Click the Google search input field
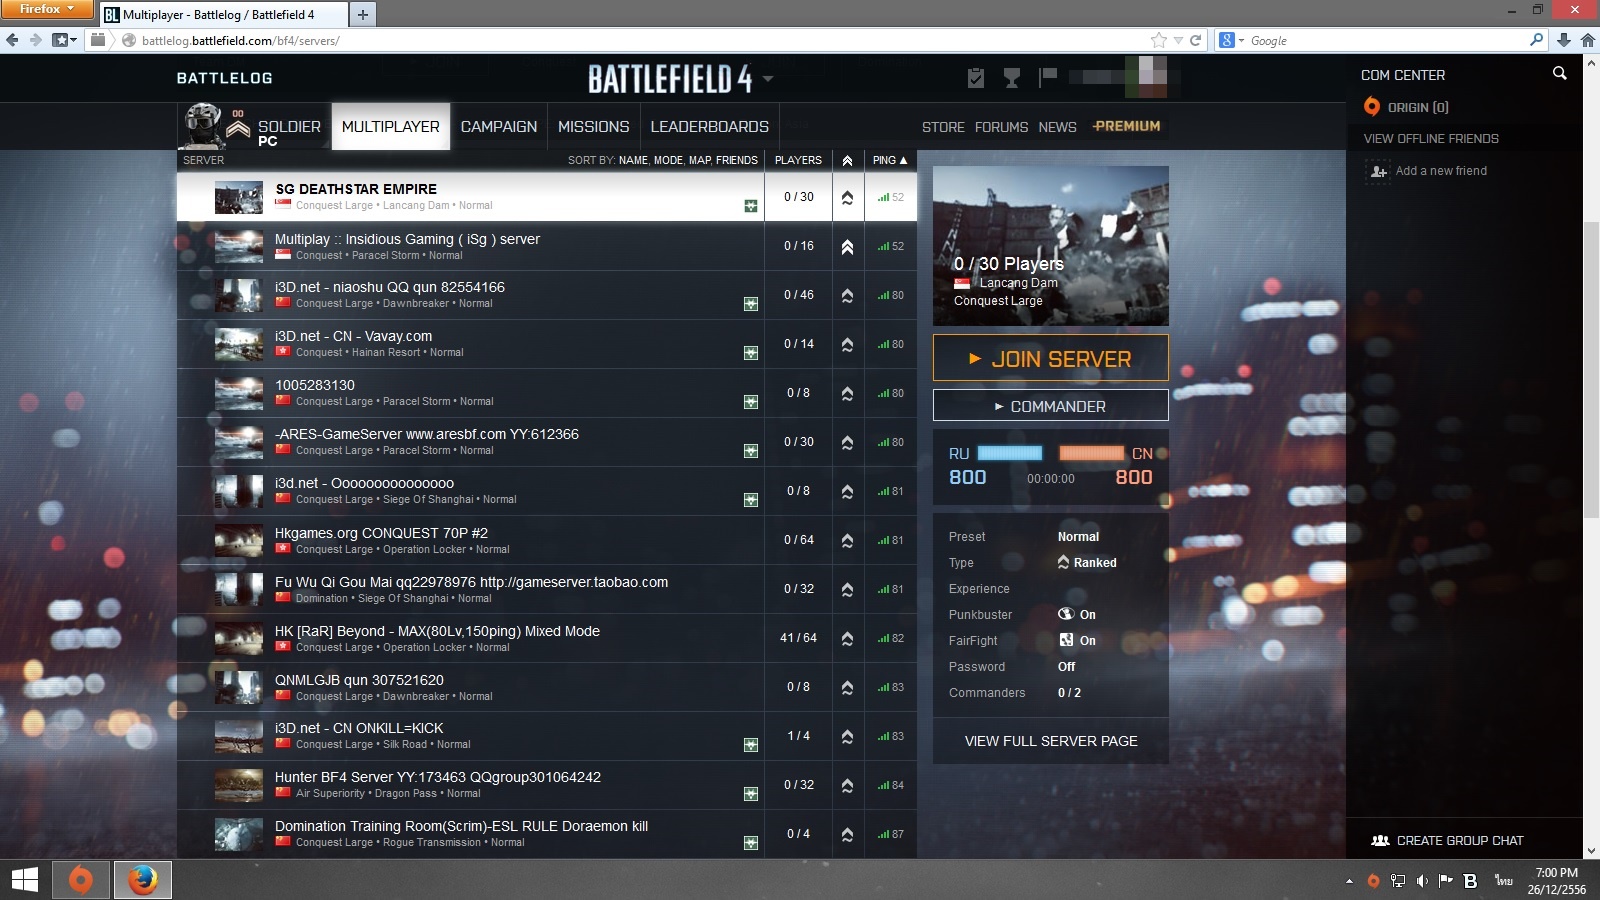 (x=1388, y=40)
